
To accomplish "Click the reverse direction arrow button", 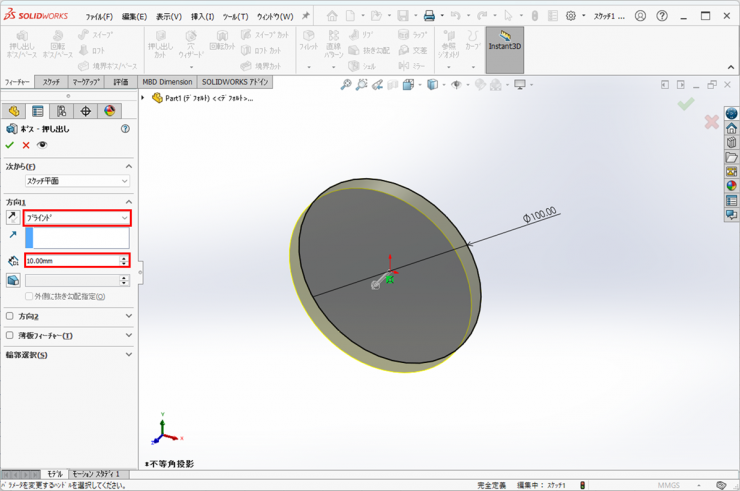I will coord(13,217).
